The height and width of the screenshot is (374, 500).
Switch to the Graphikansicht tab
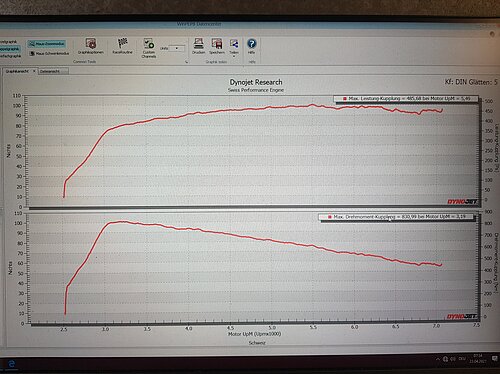(x=17, y=71)
